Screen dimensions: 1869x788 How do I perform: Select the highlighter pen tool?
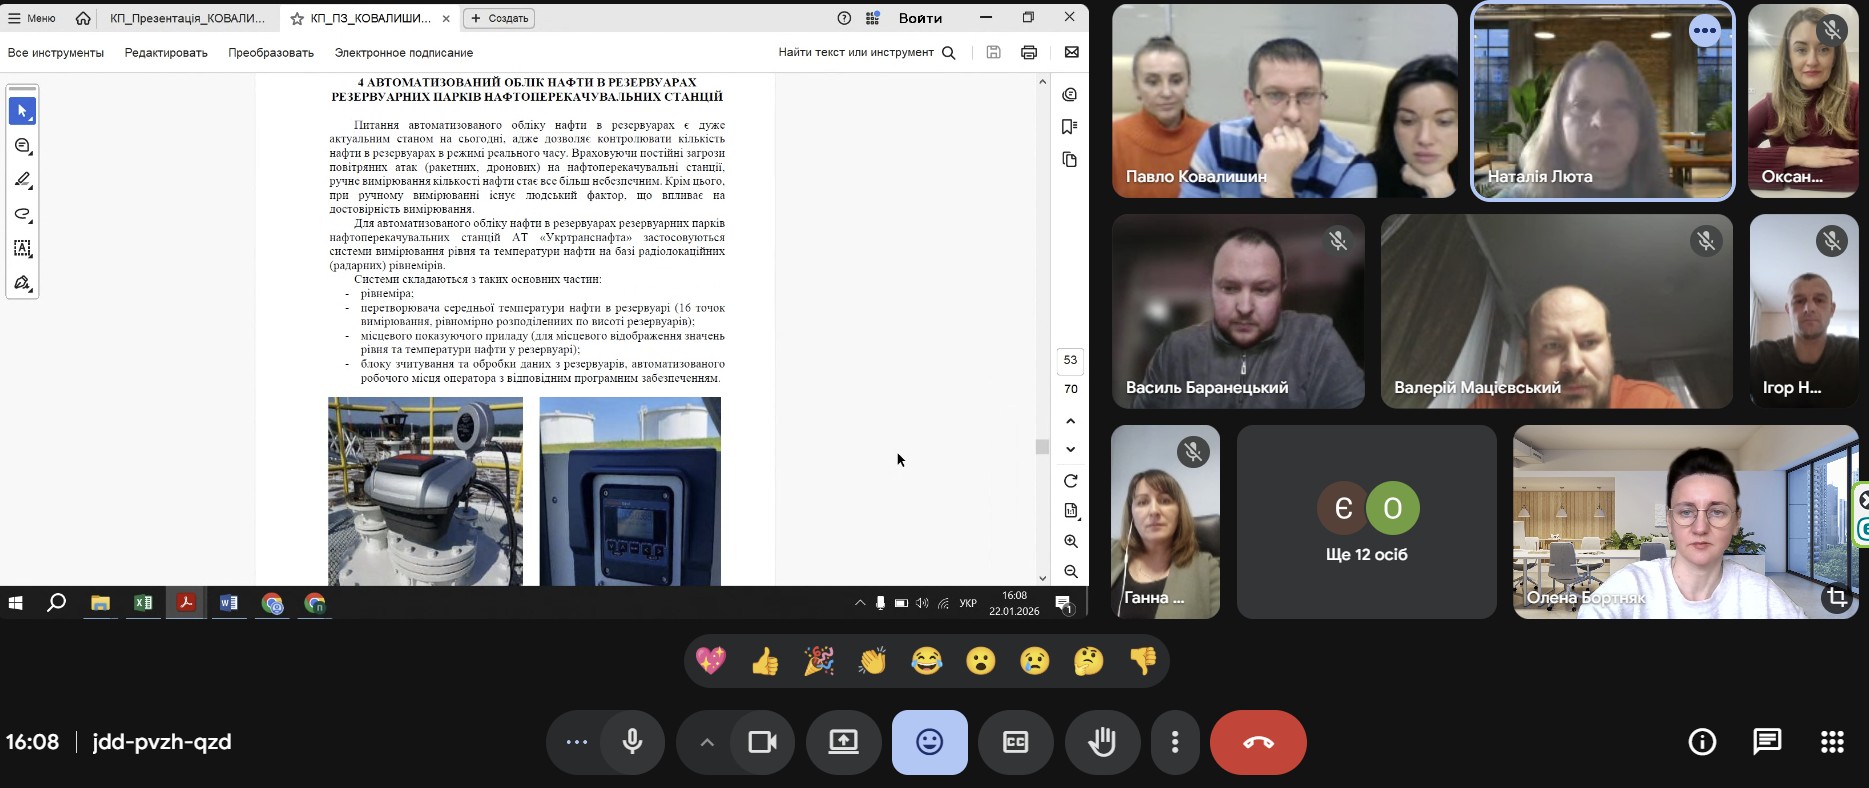[x=22, y=180]
